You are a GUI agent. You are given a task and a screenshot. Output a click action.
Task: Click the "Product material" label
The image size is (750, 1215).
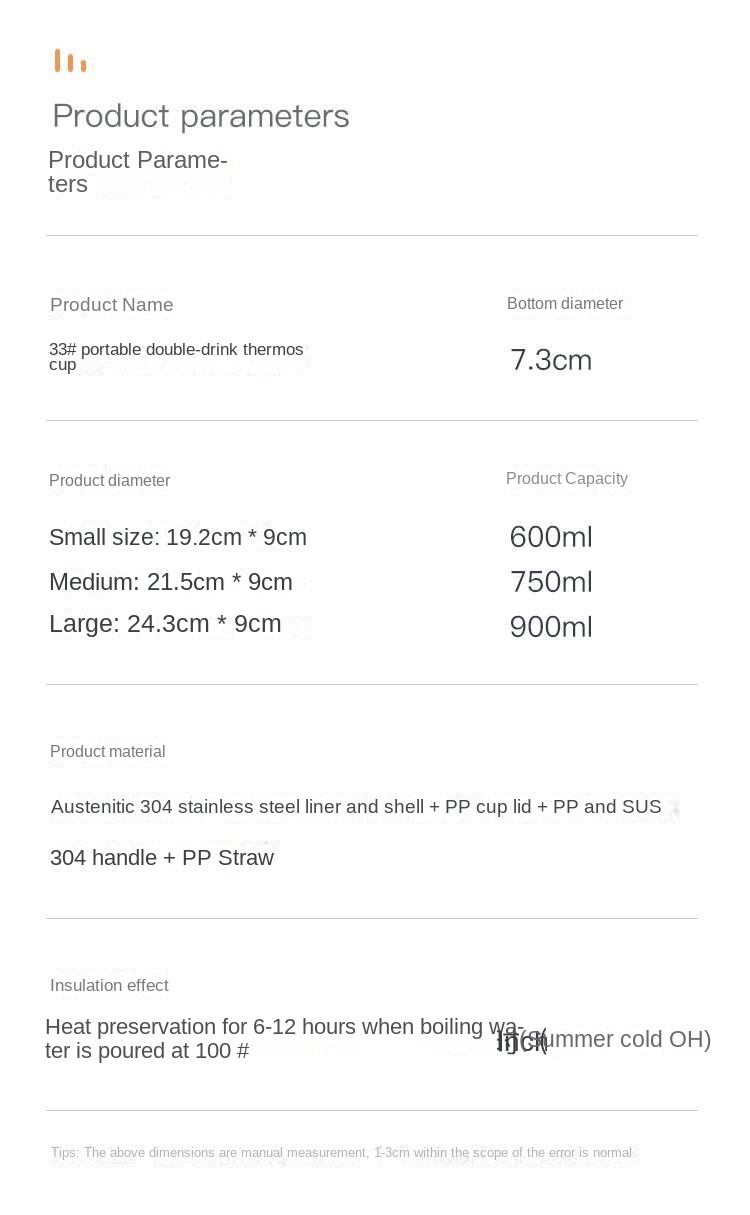tap(108, 752)
